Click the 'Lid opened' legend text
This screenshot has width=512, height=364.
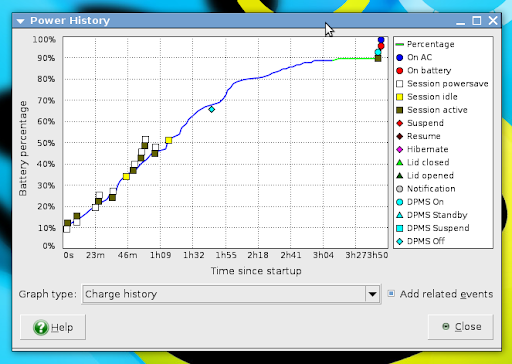tap(430, 176)
